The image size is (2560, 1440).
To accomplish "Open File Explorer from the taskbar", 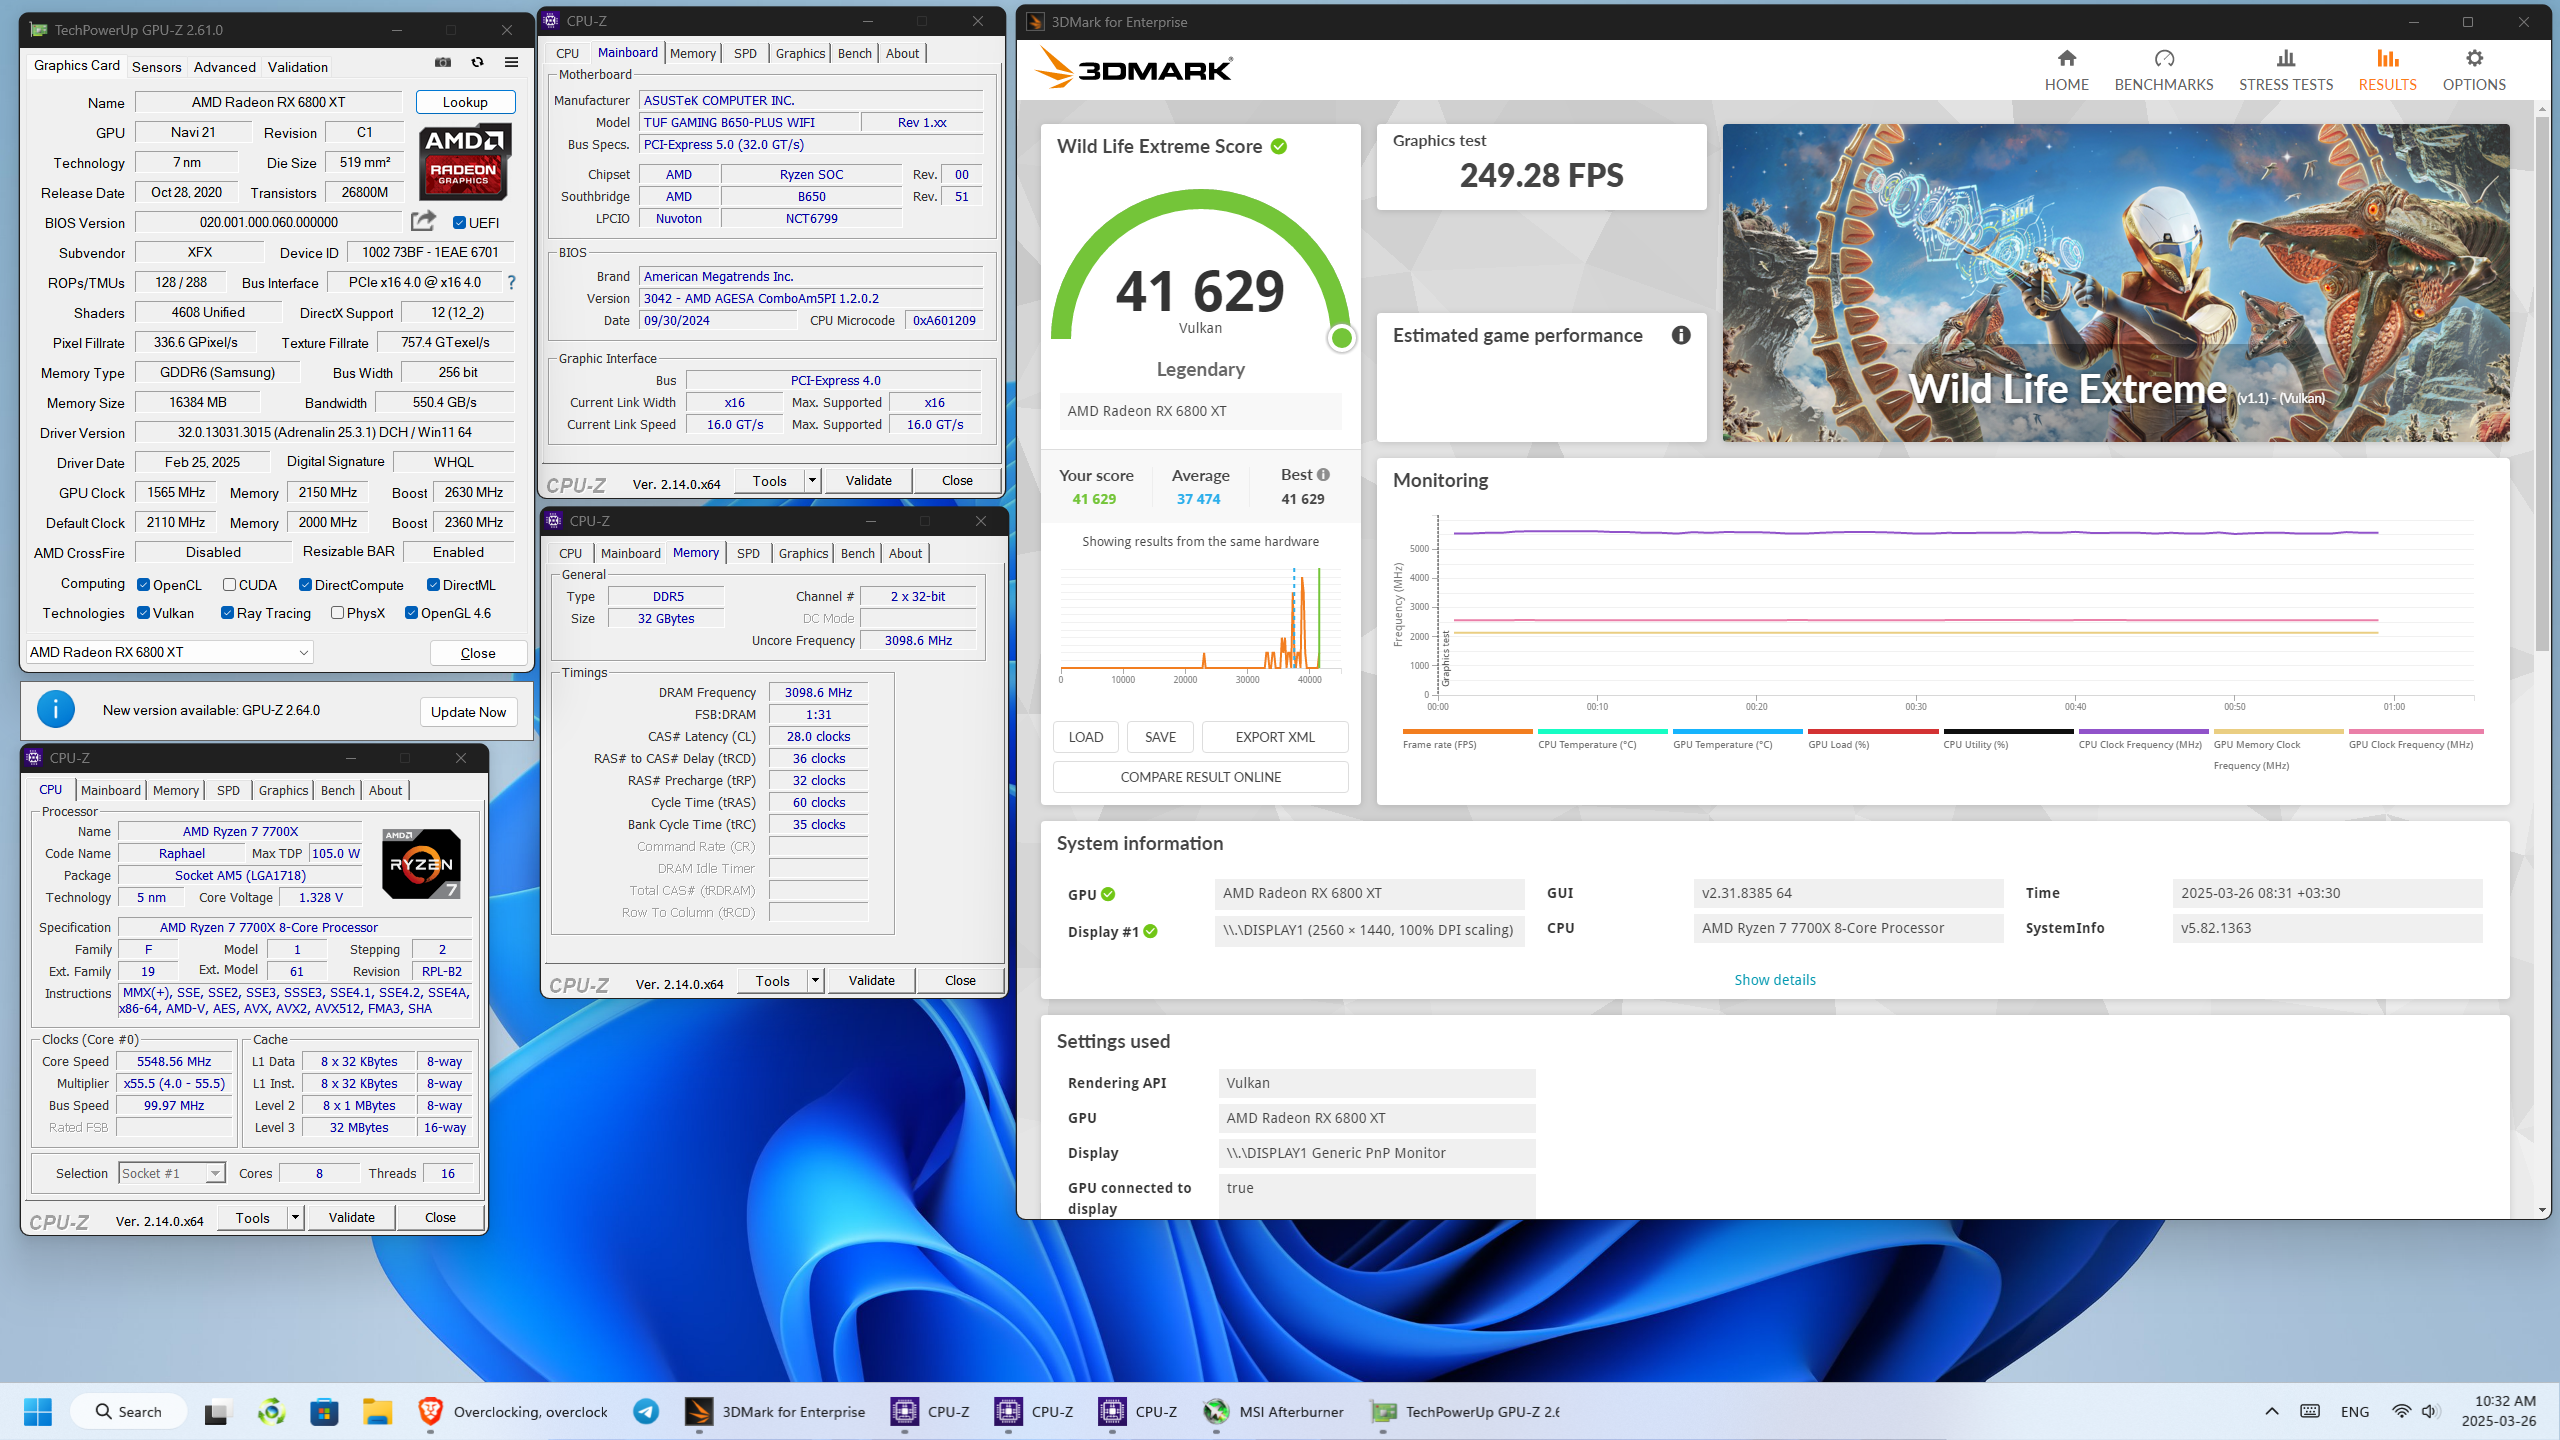I will click(x=377, y=1412).
